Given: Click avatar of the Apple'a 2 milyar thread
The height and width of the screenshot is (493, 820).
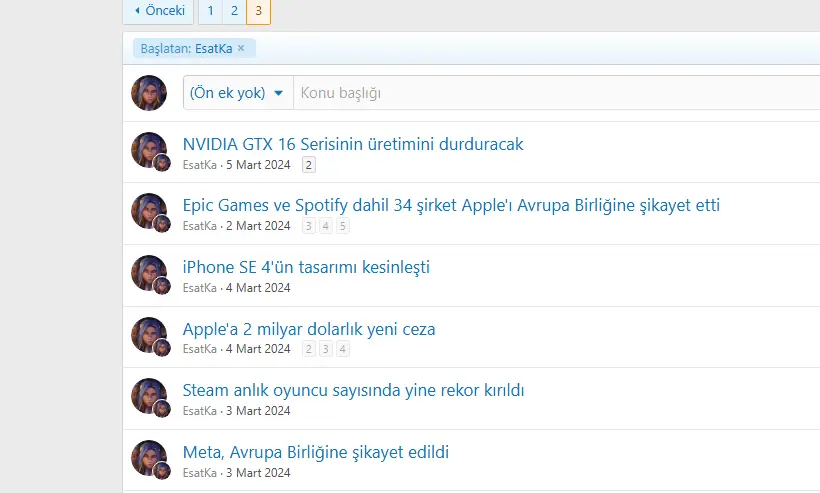Looking at the screenshot, I should (149, 335).
